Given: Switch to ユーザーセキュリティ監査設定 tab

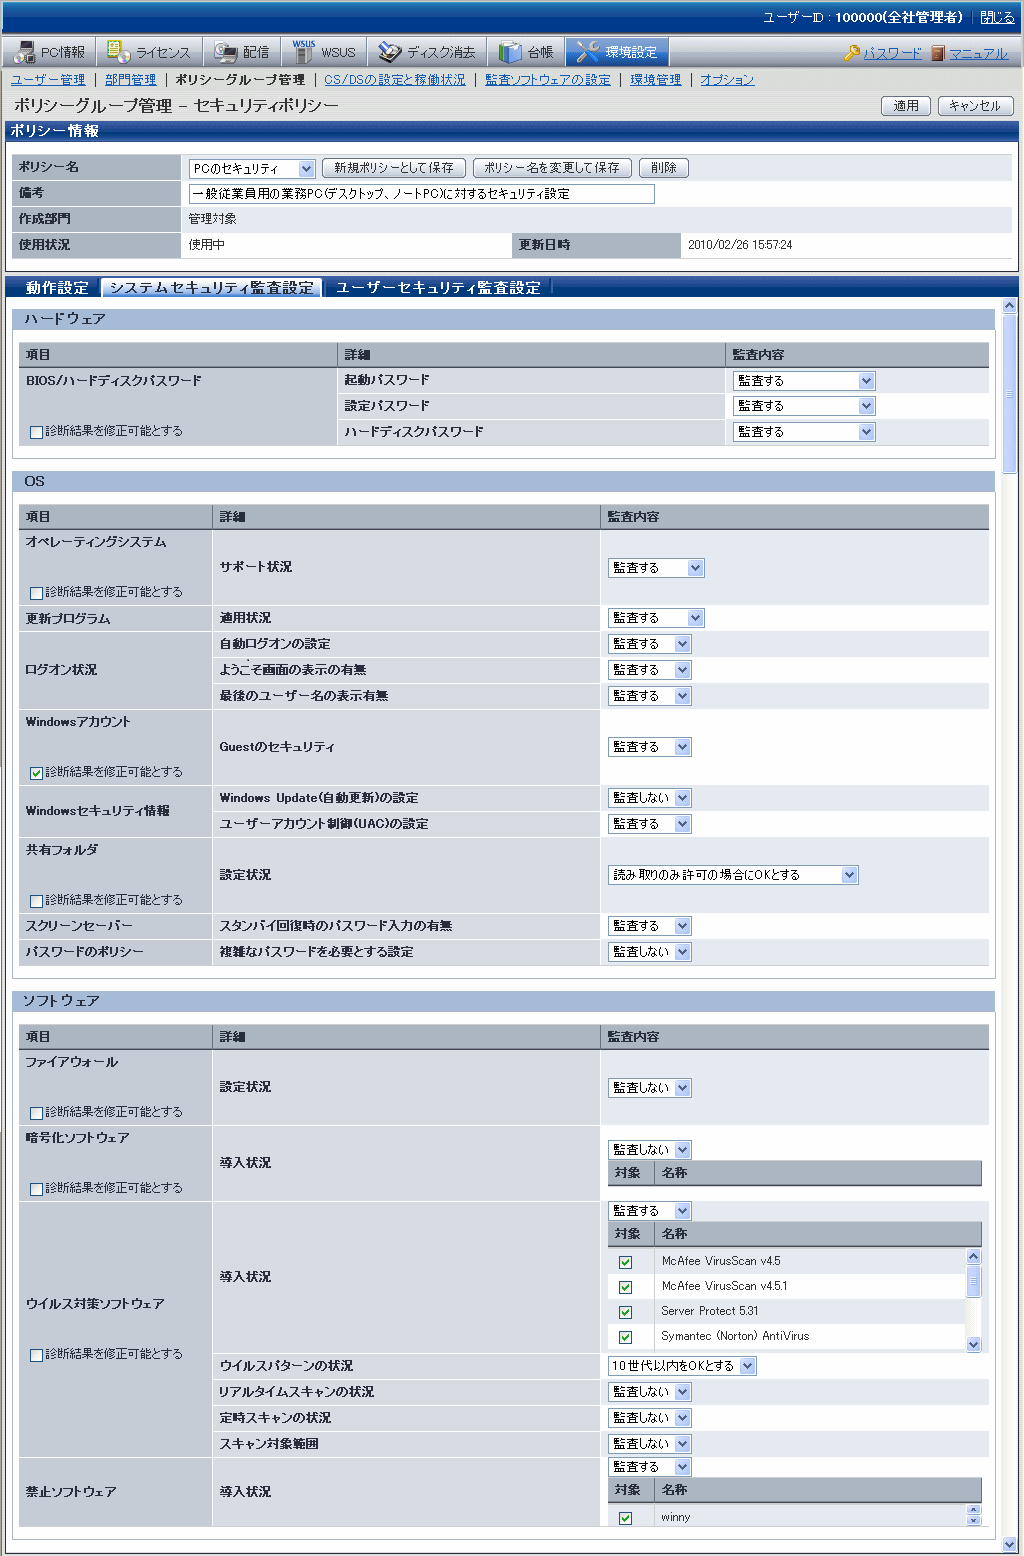Looking at the screenshot, I should (438, 288).
